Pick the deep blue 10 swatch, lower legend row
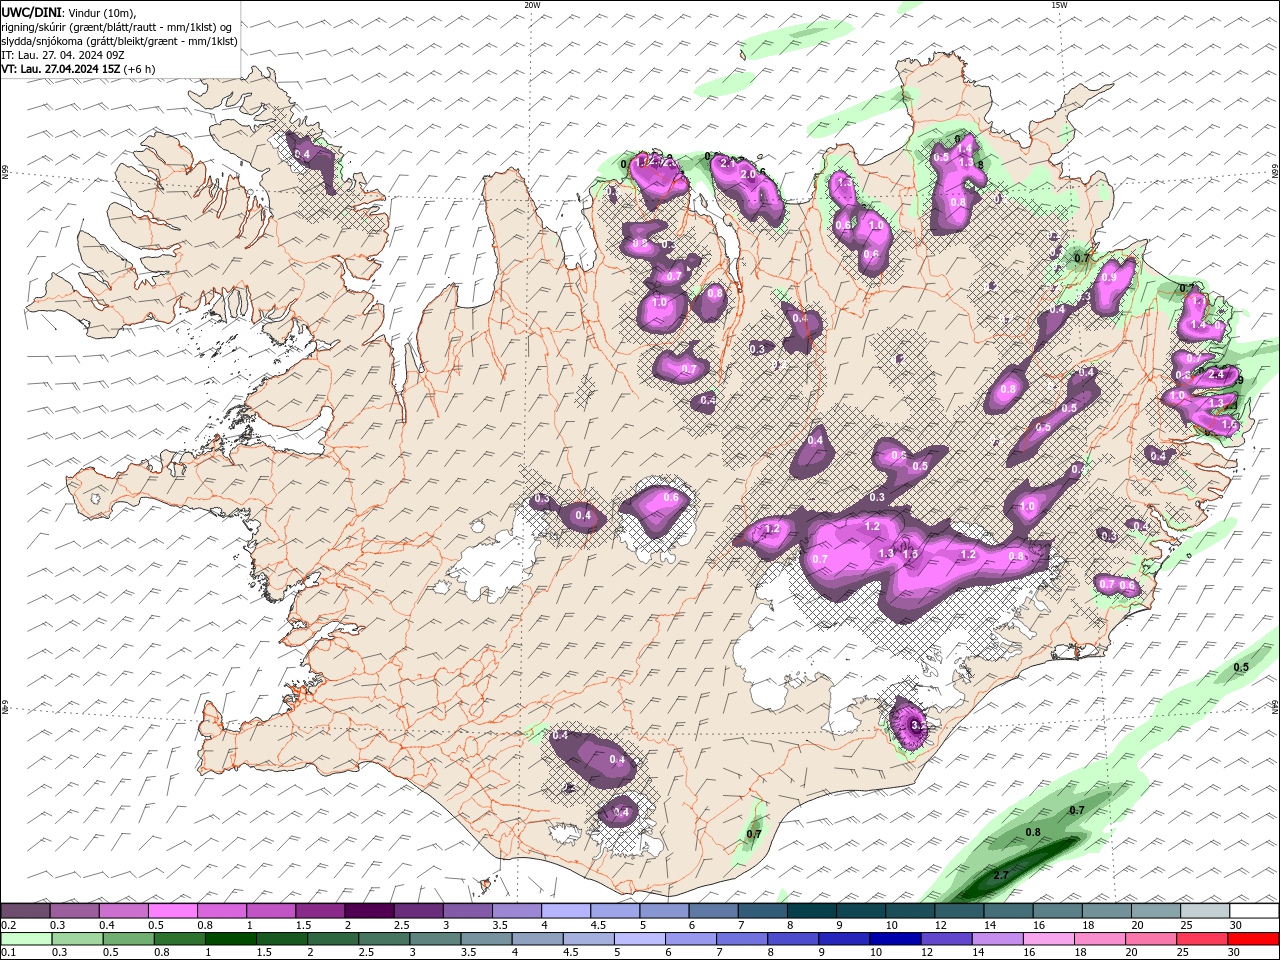Image resolution: width=1280 pixels, height=960 pixels. (x=894, y=939)
